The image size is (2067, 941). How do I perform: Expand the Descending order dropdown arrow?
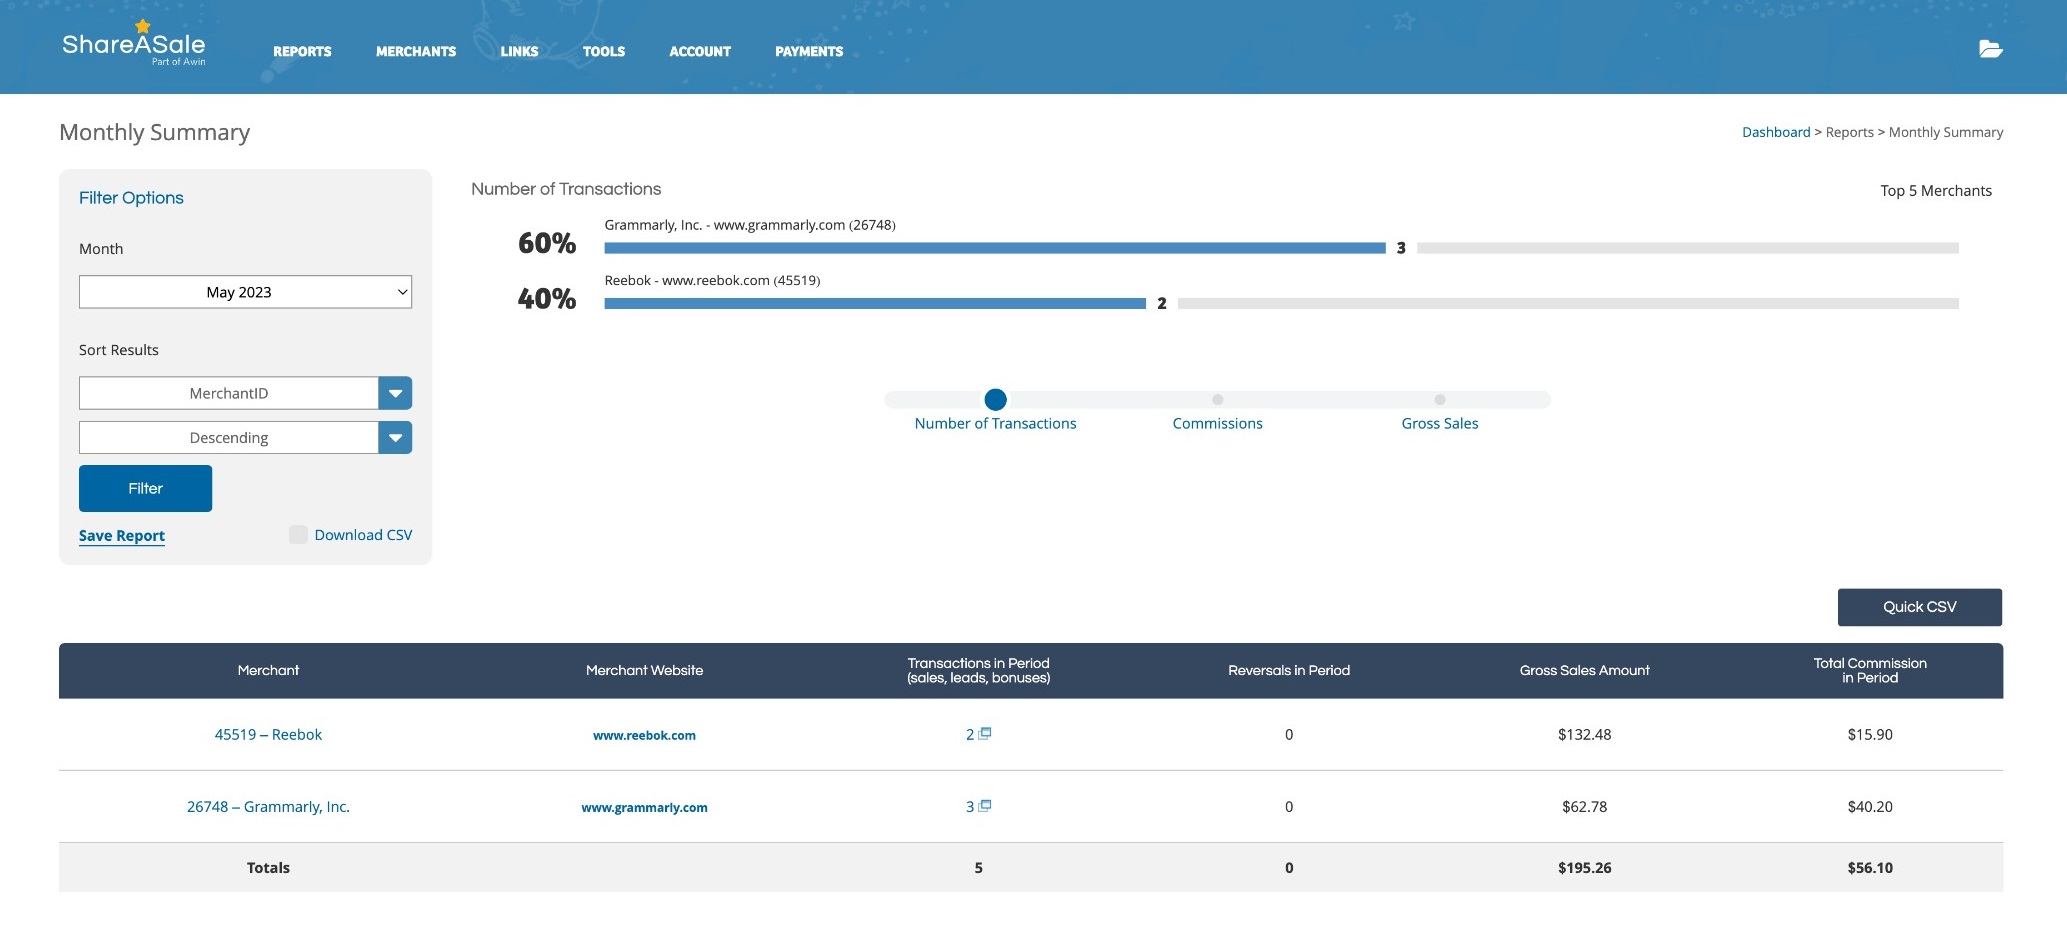click(395, 437)
